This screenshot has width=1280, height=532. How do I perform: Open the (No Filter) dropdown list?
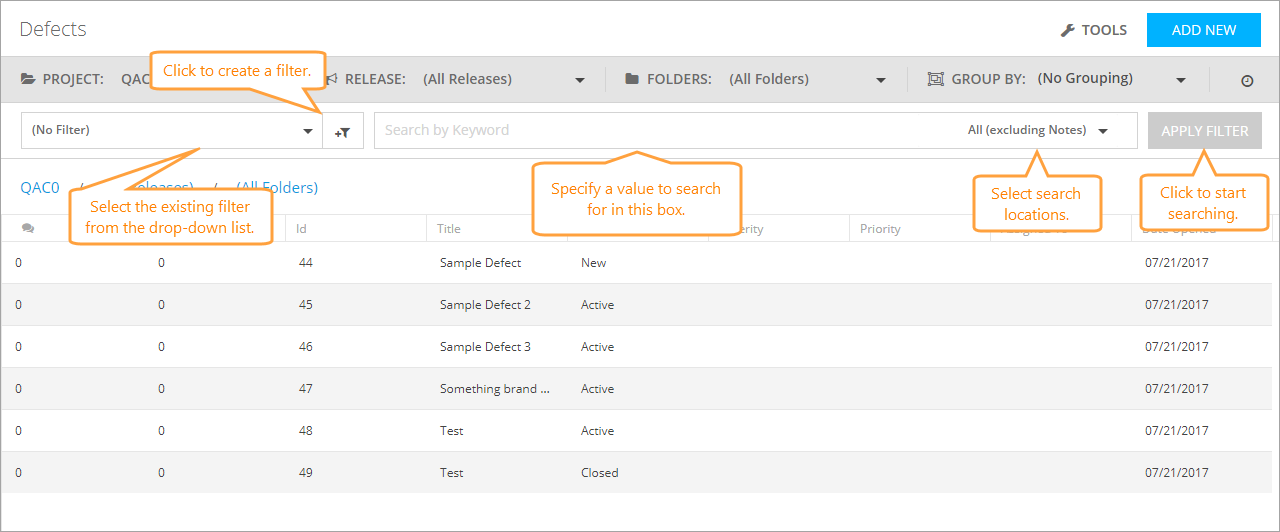[x=172, y=131]
